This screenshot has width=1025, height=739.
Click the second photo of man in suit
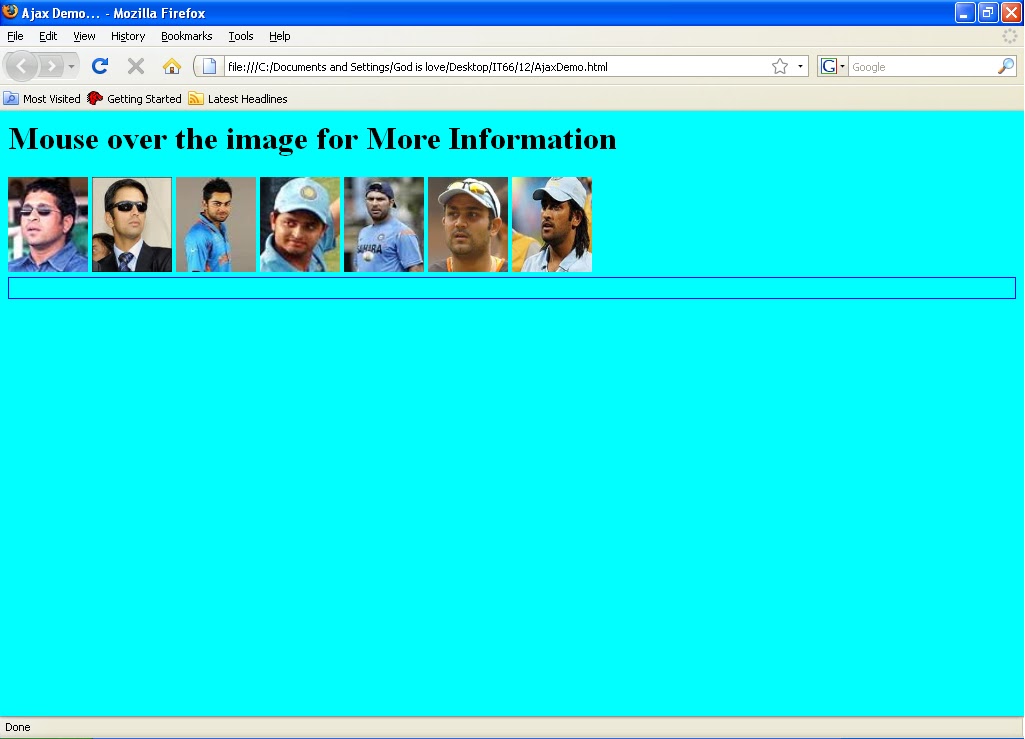pos(132,224)
